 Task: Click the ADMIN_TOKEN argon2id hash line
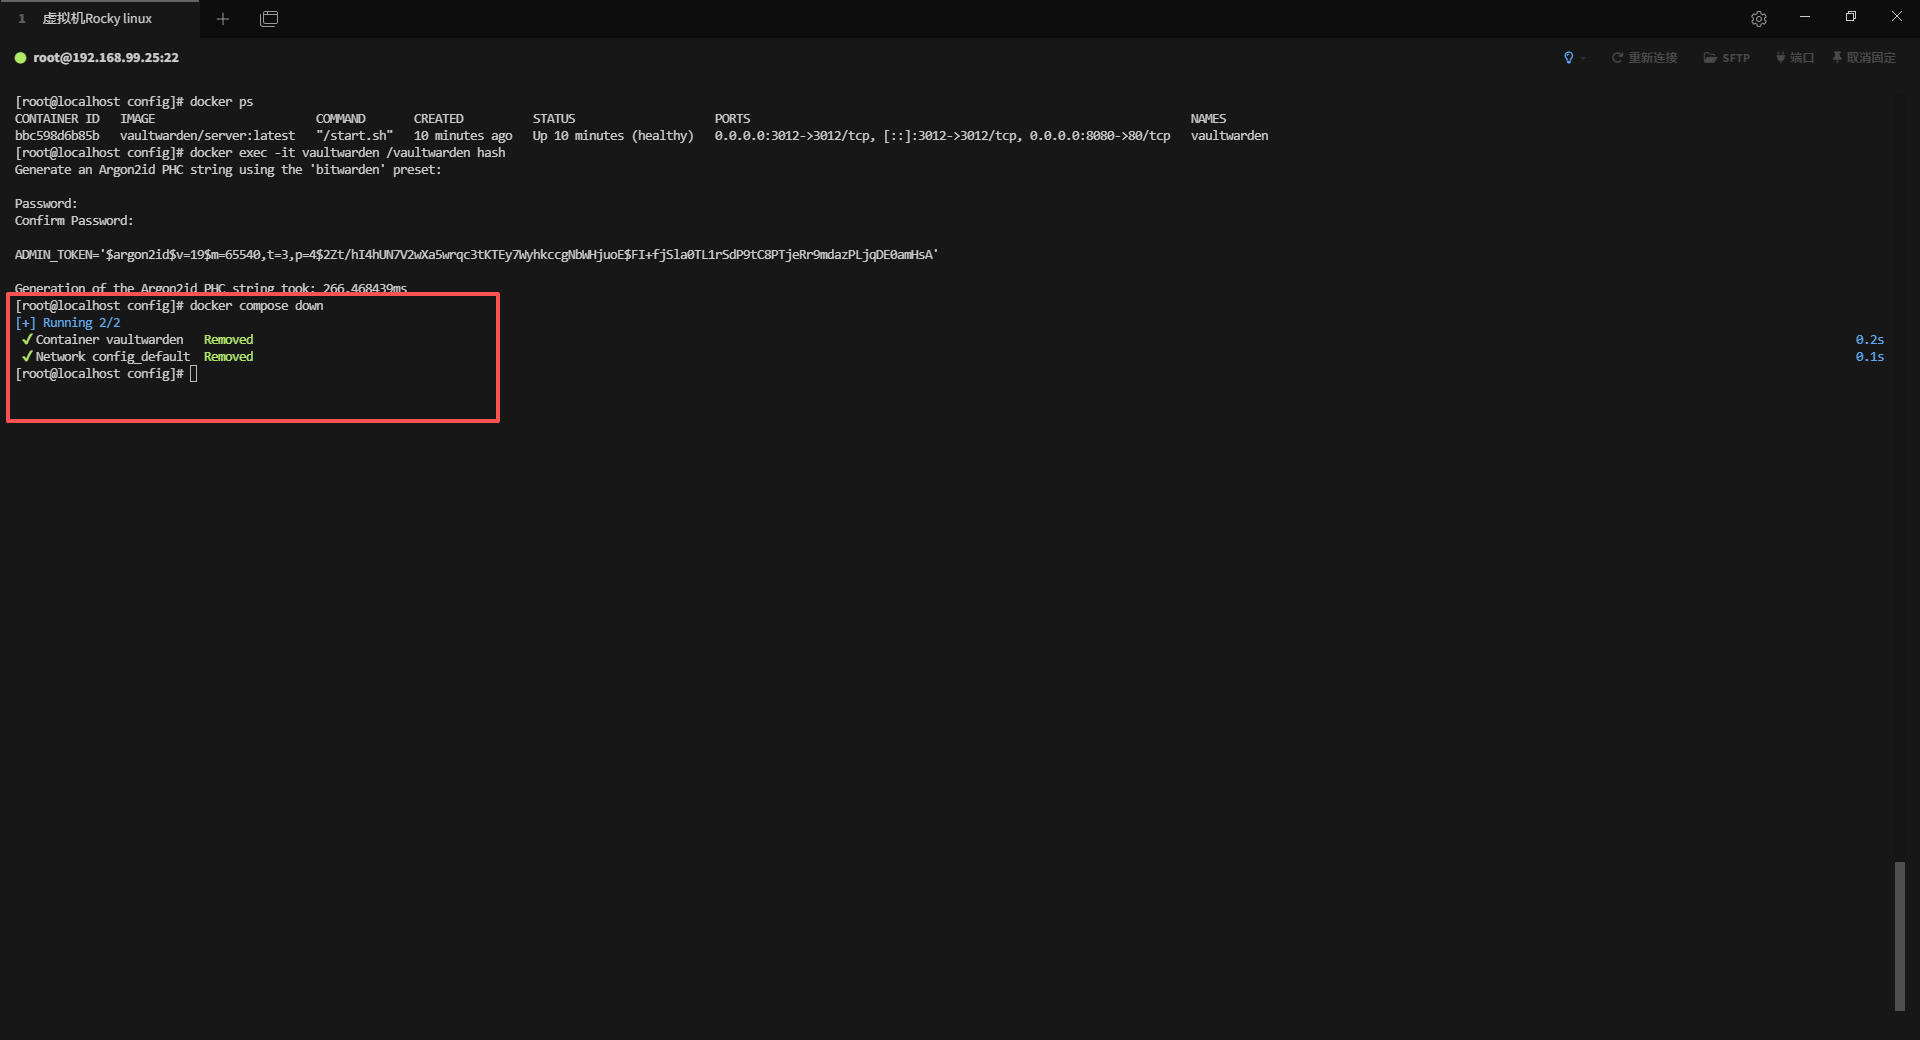click(x=476, y=255)
